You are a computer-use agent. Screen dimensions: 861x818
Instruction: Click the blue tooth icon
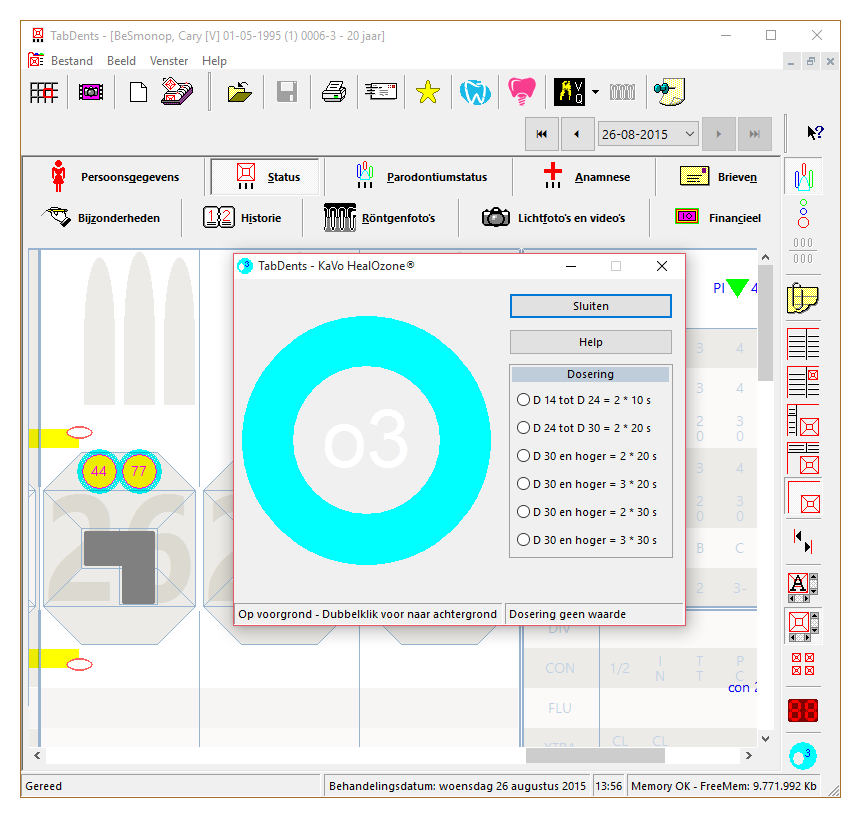tap(475, 92)
